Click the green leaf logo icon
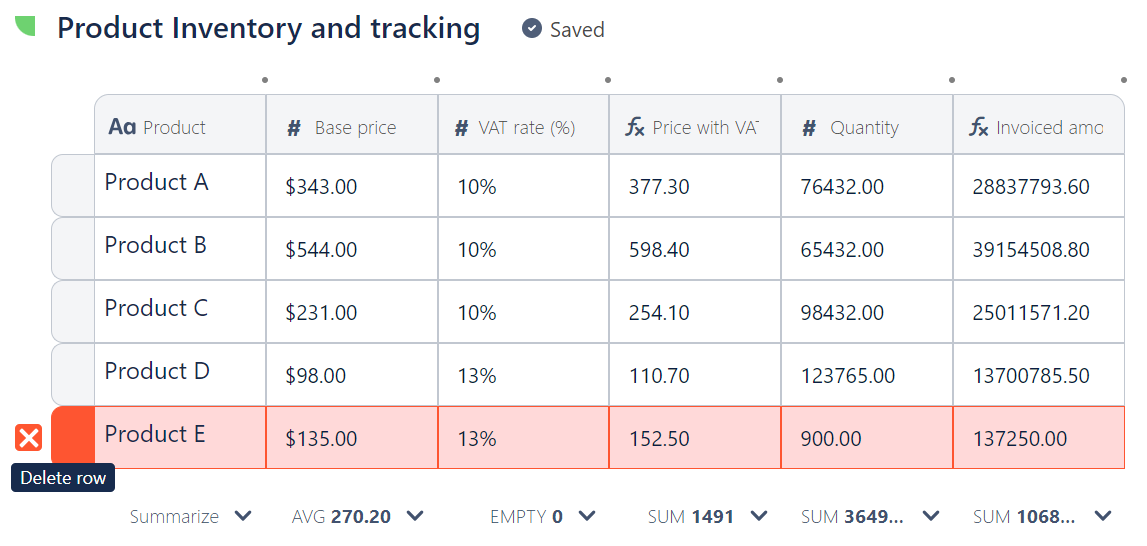The height and width of the screenshot is (546, 1147). point(25,26)
